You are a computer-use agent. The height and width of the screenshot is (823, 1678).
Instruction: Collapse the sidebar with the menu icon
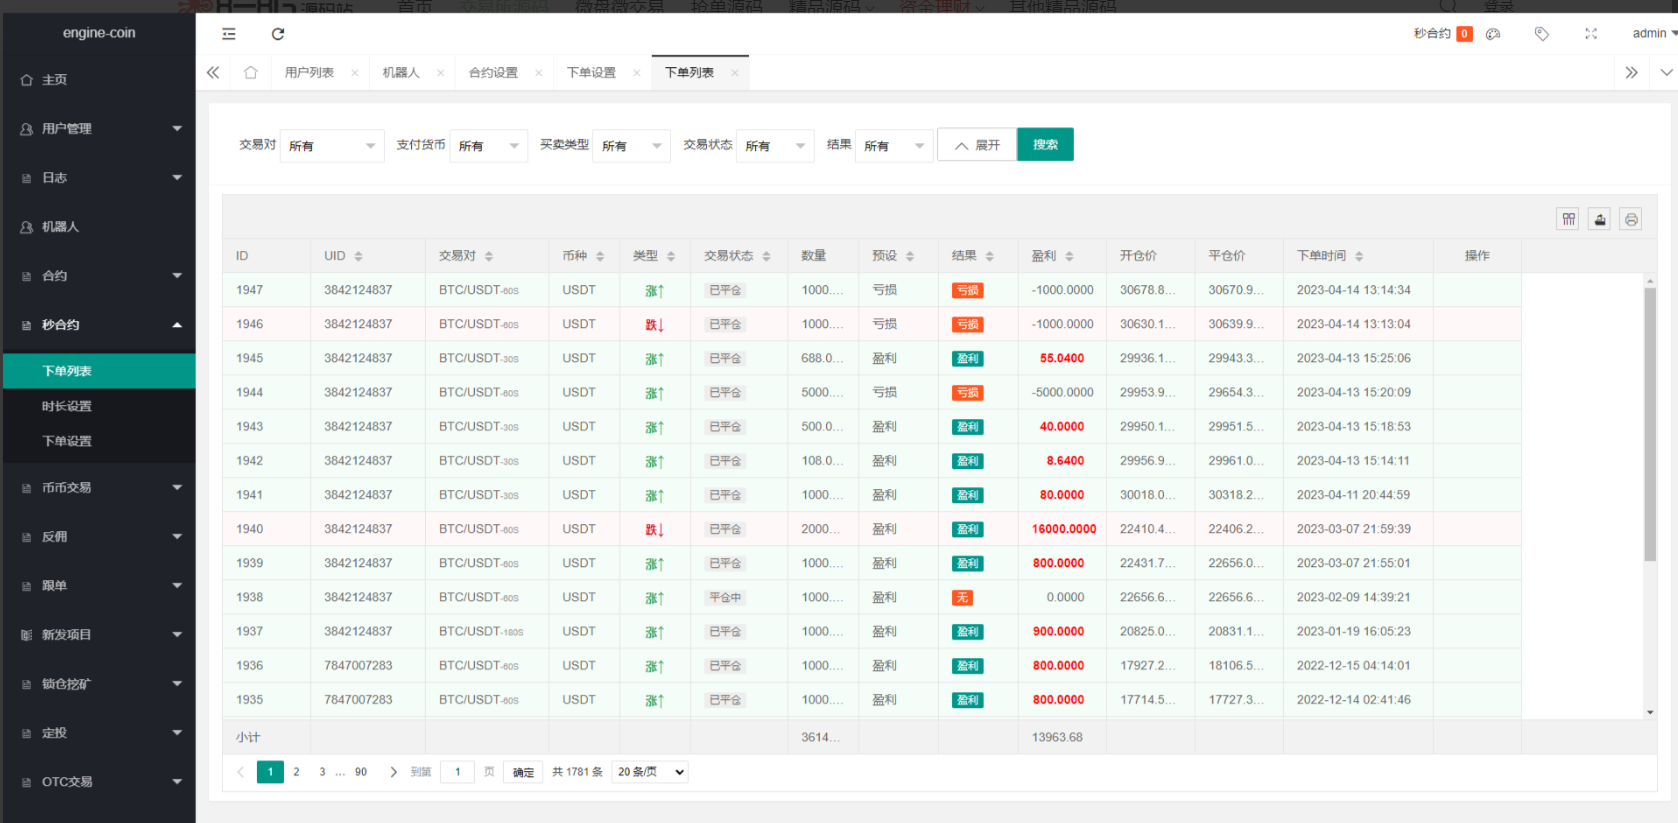click(229, 34)
